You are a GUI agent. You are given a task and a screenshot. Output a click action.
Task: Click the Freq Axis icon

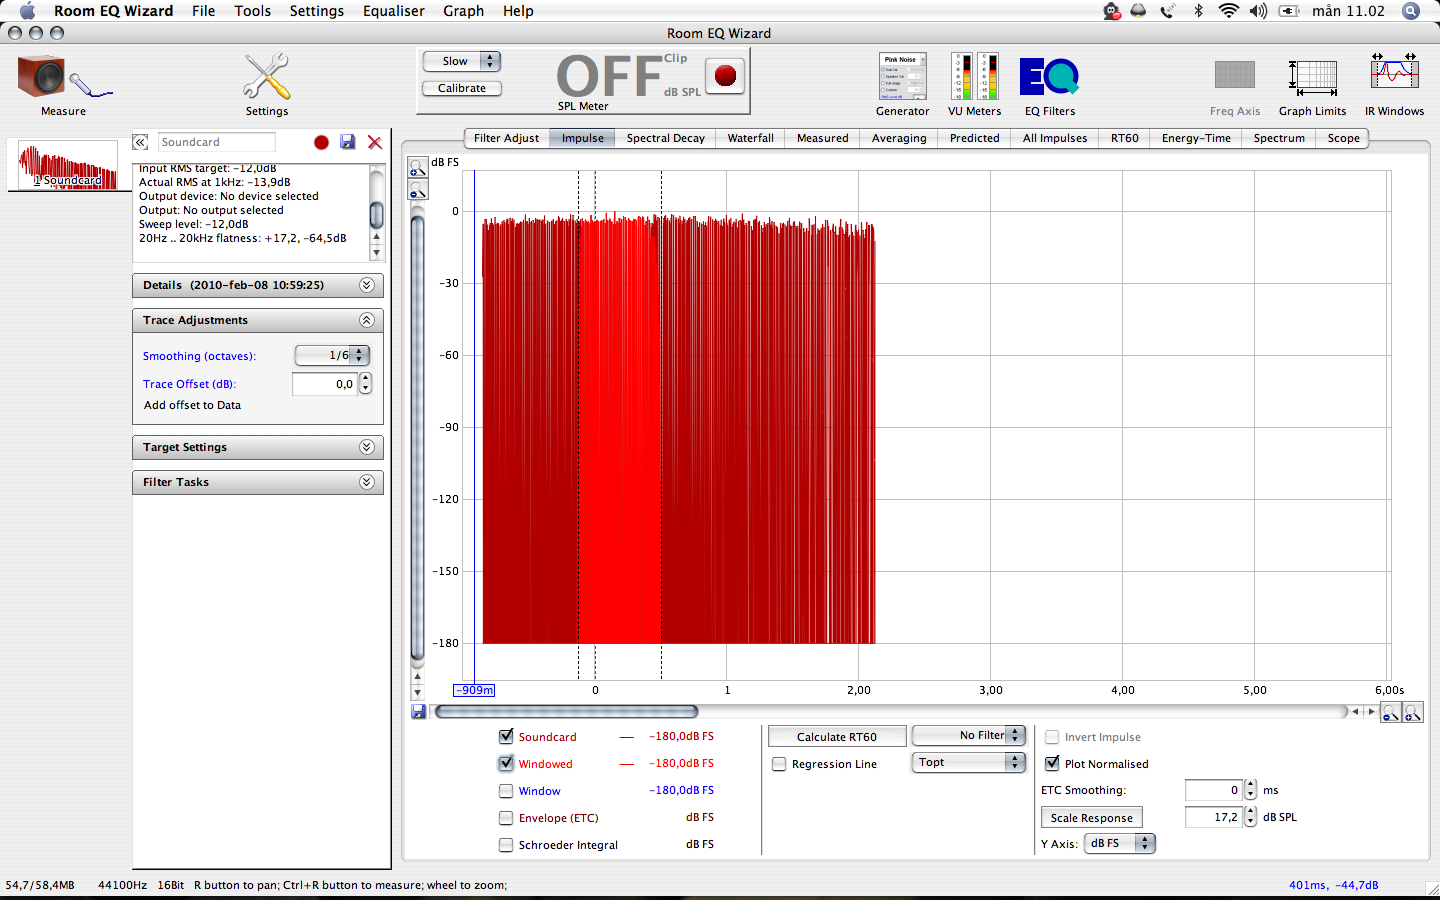point(1234,75)
